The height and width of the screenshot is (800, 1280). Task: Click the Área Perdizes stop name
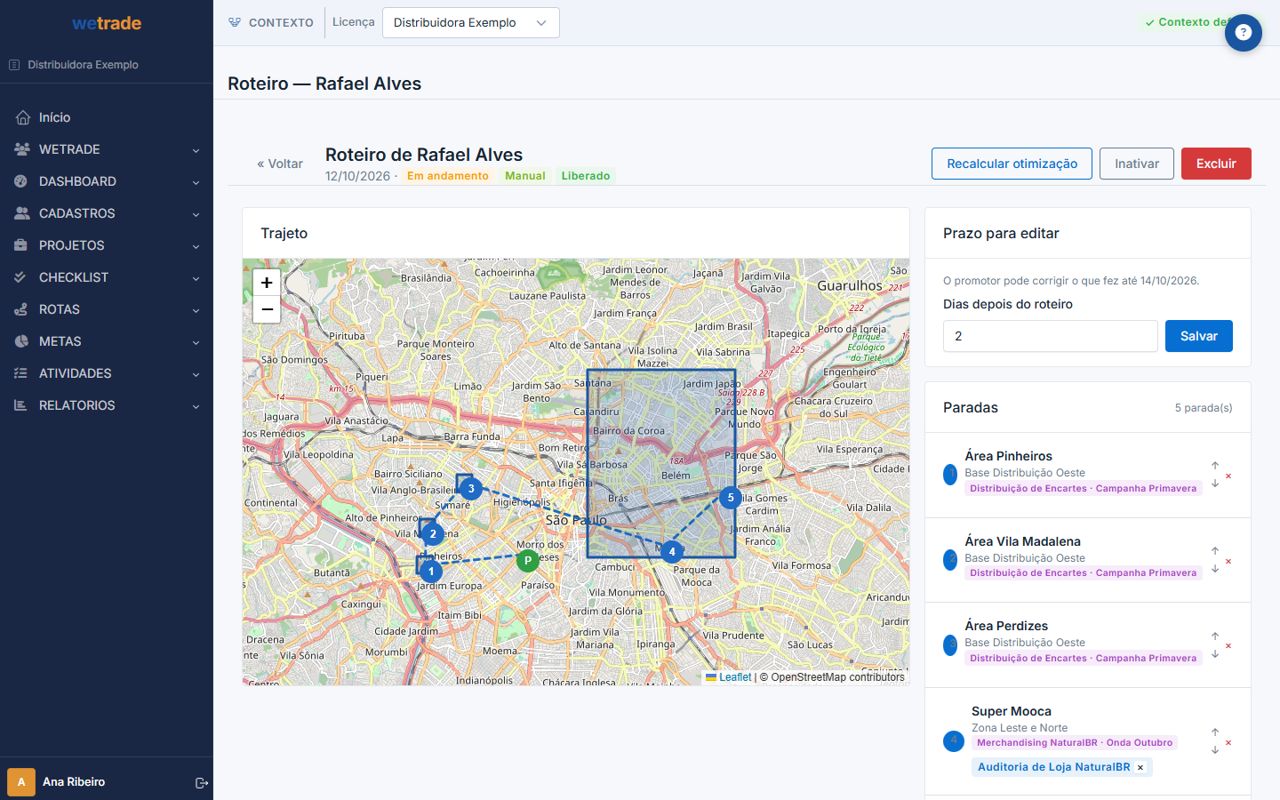click(x=1006, y=626)
